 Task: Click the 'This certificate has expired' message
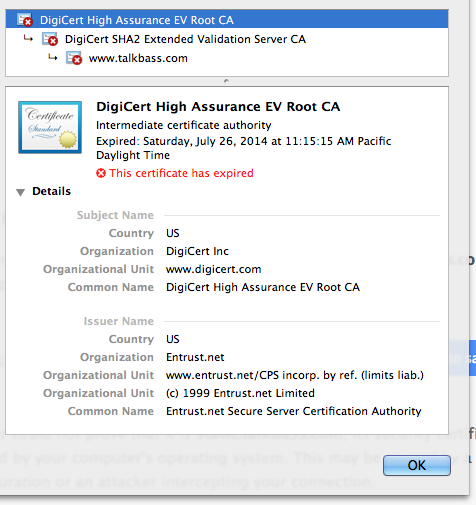[181, 173]
